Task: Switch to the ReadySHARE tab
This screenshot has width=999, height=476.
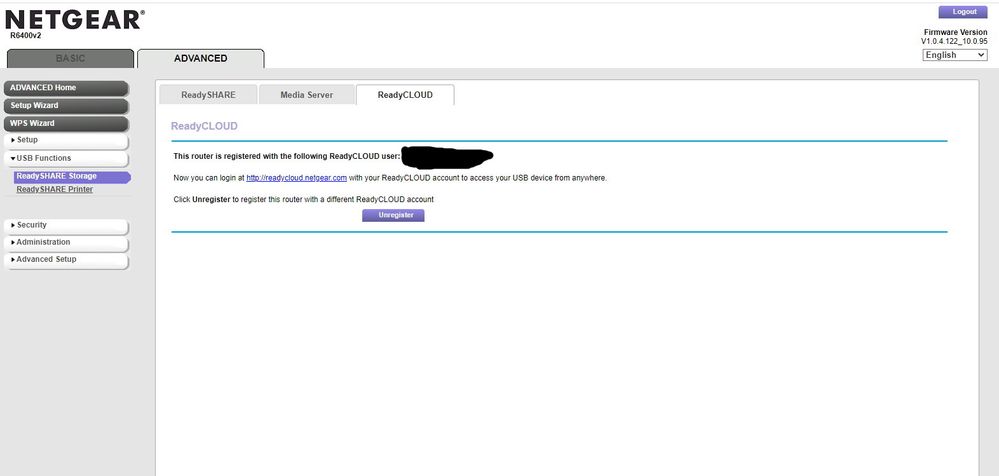Action: [208, 95]
